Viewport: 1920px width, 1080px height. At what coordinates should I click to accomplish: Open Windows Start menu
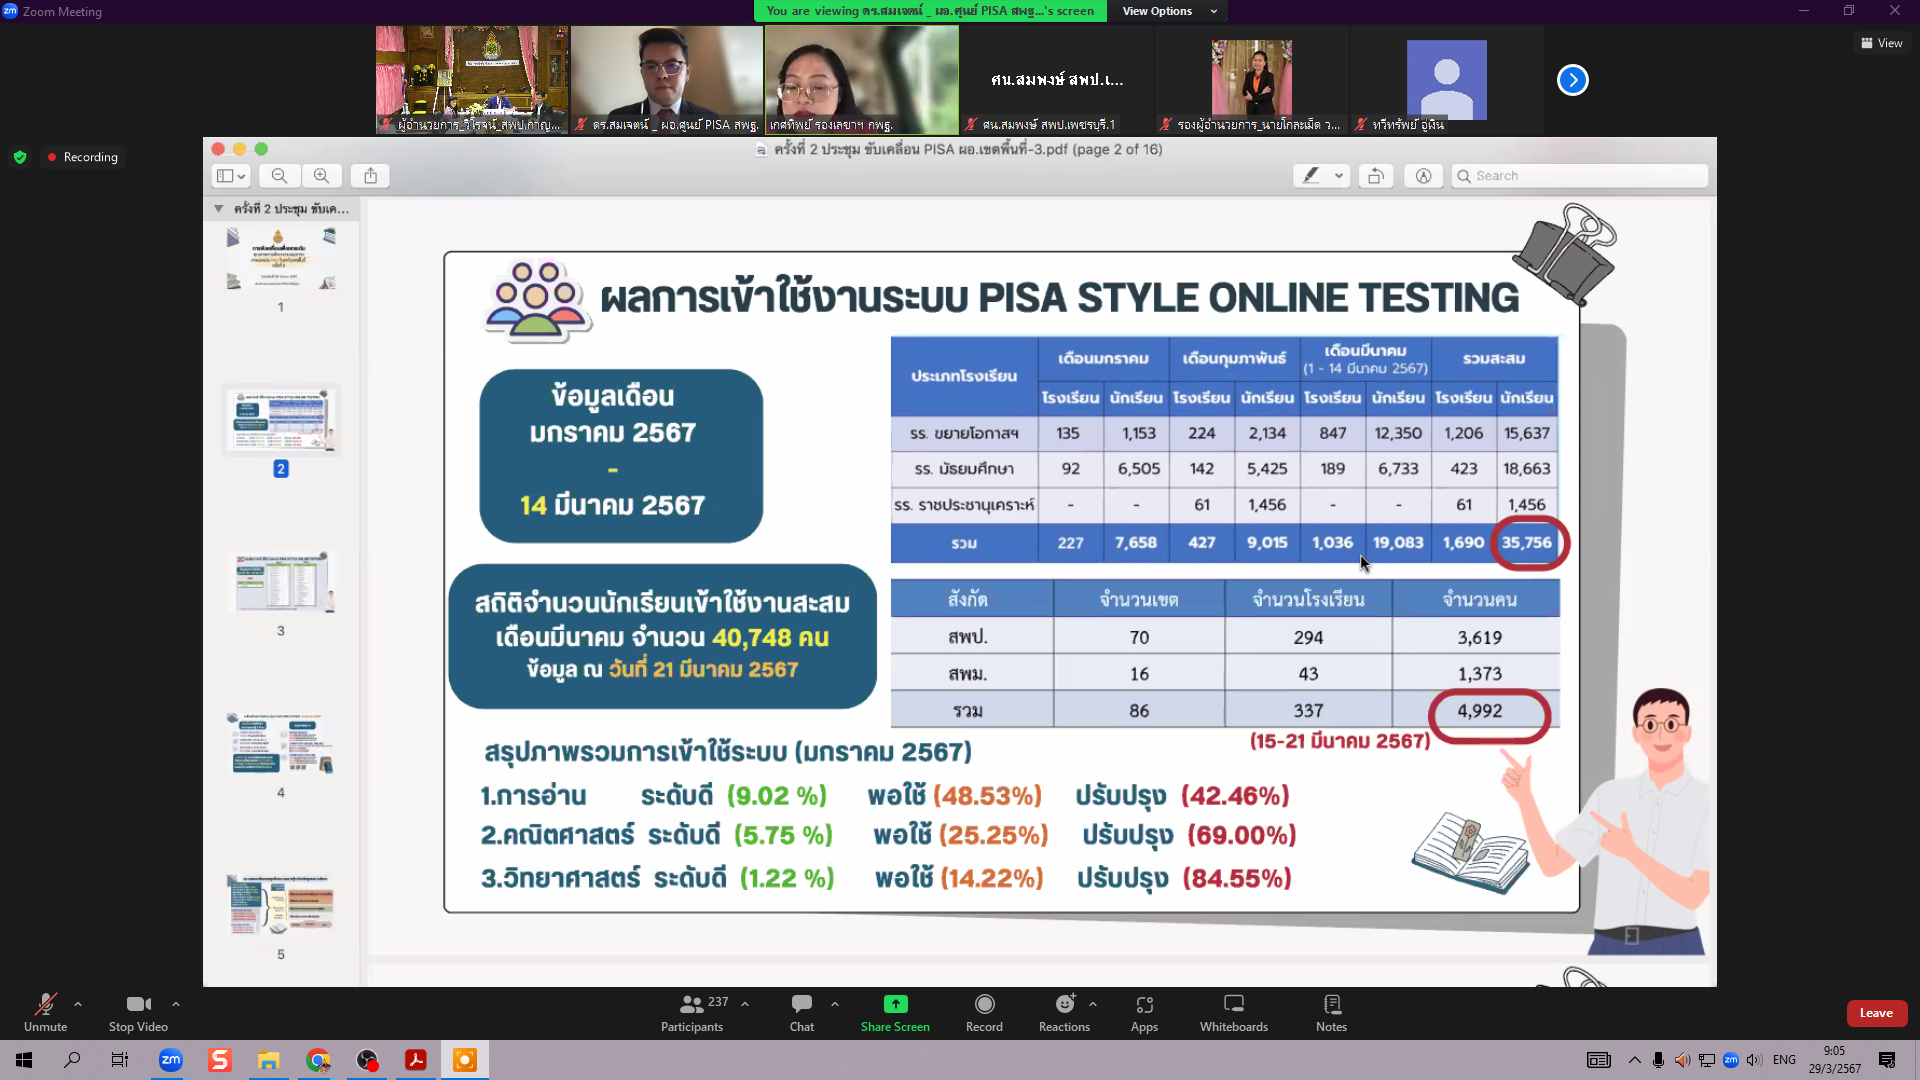pyautogui.click(x=24, y=1060)
